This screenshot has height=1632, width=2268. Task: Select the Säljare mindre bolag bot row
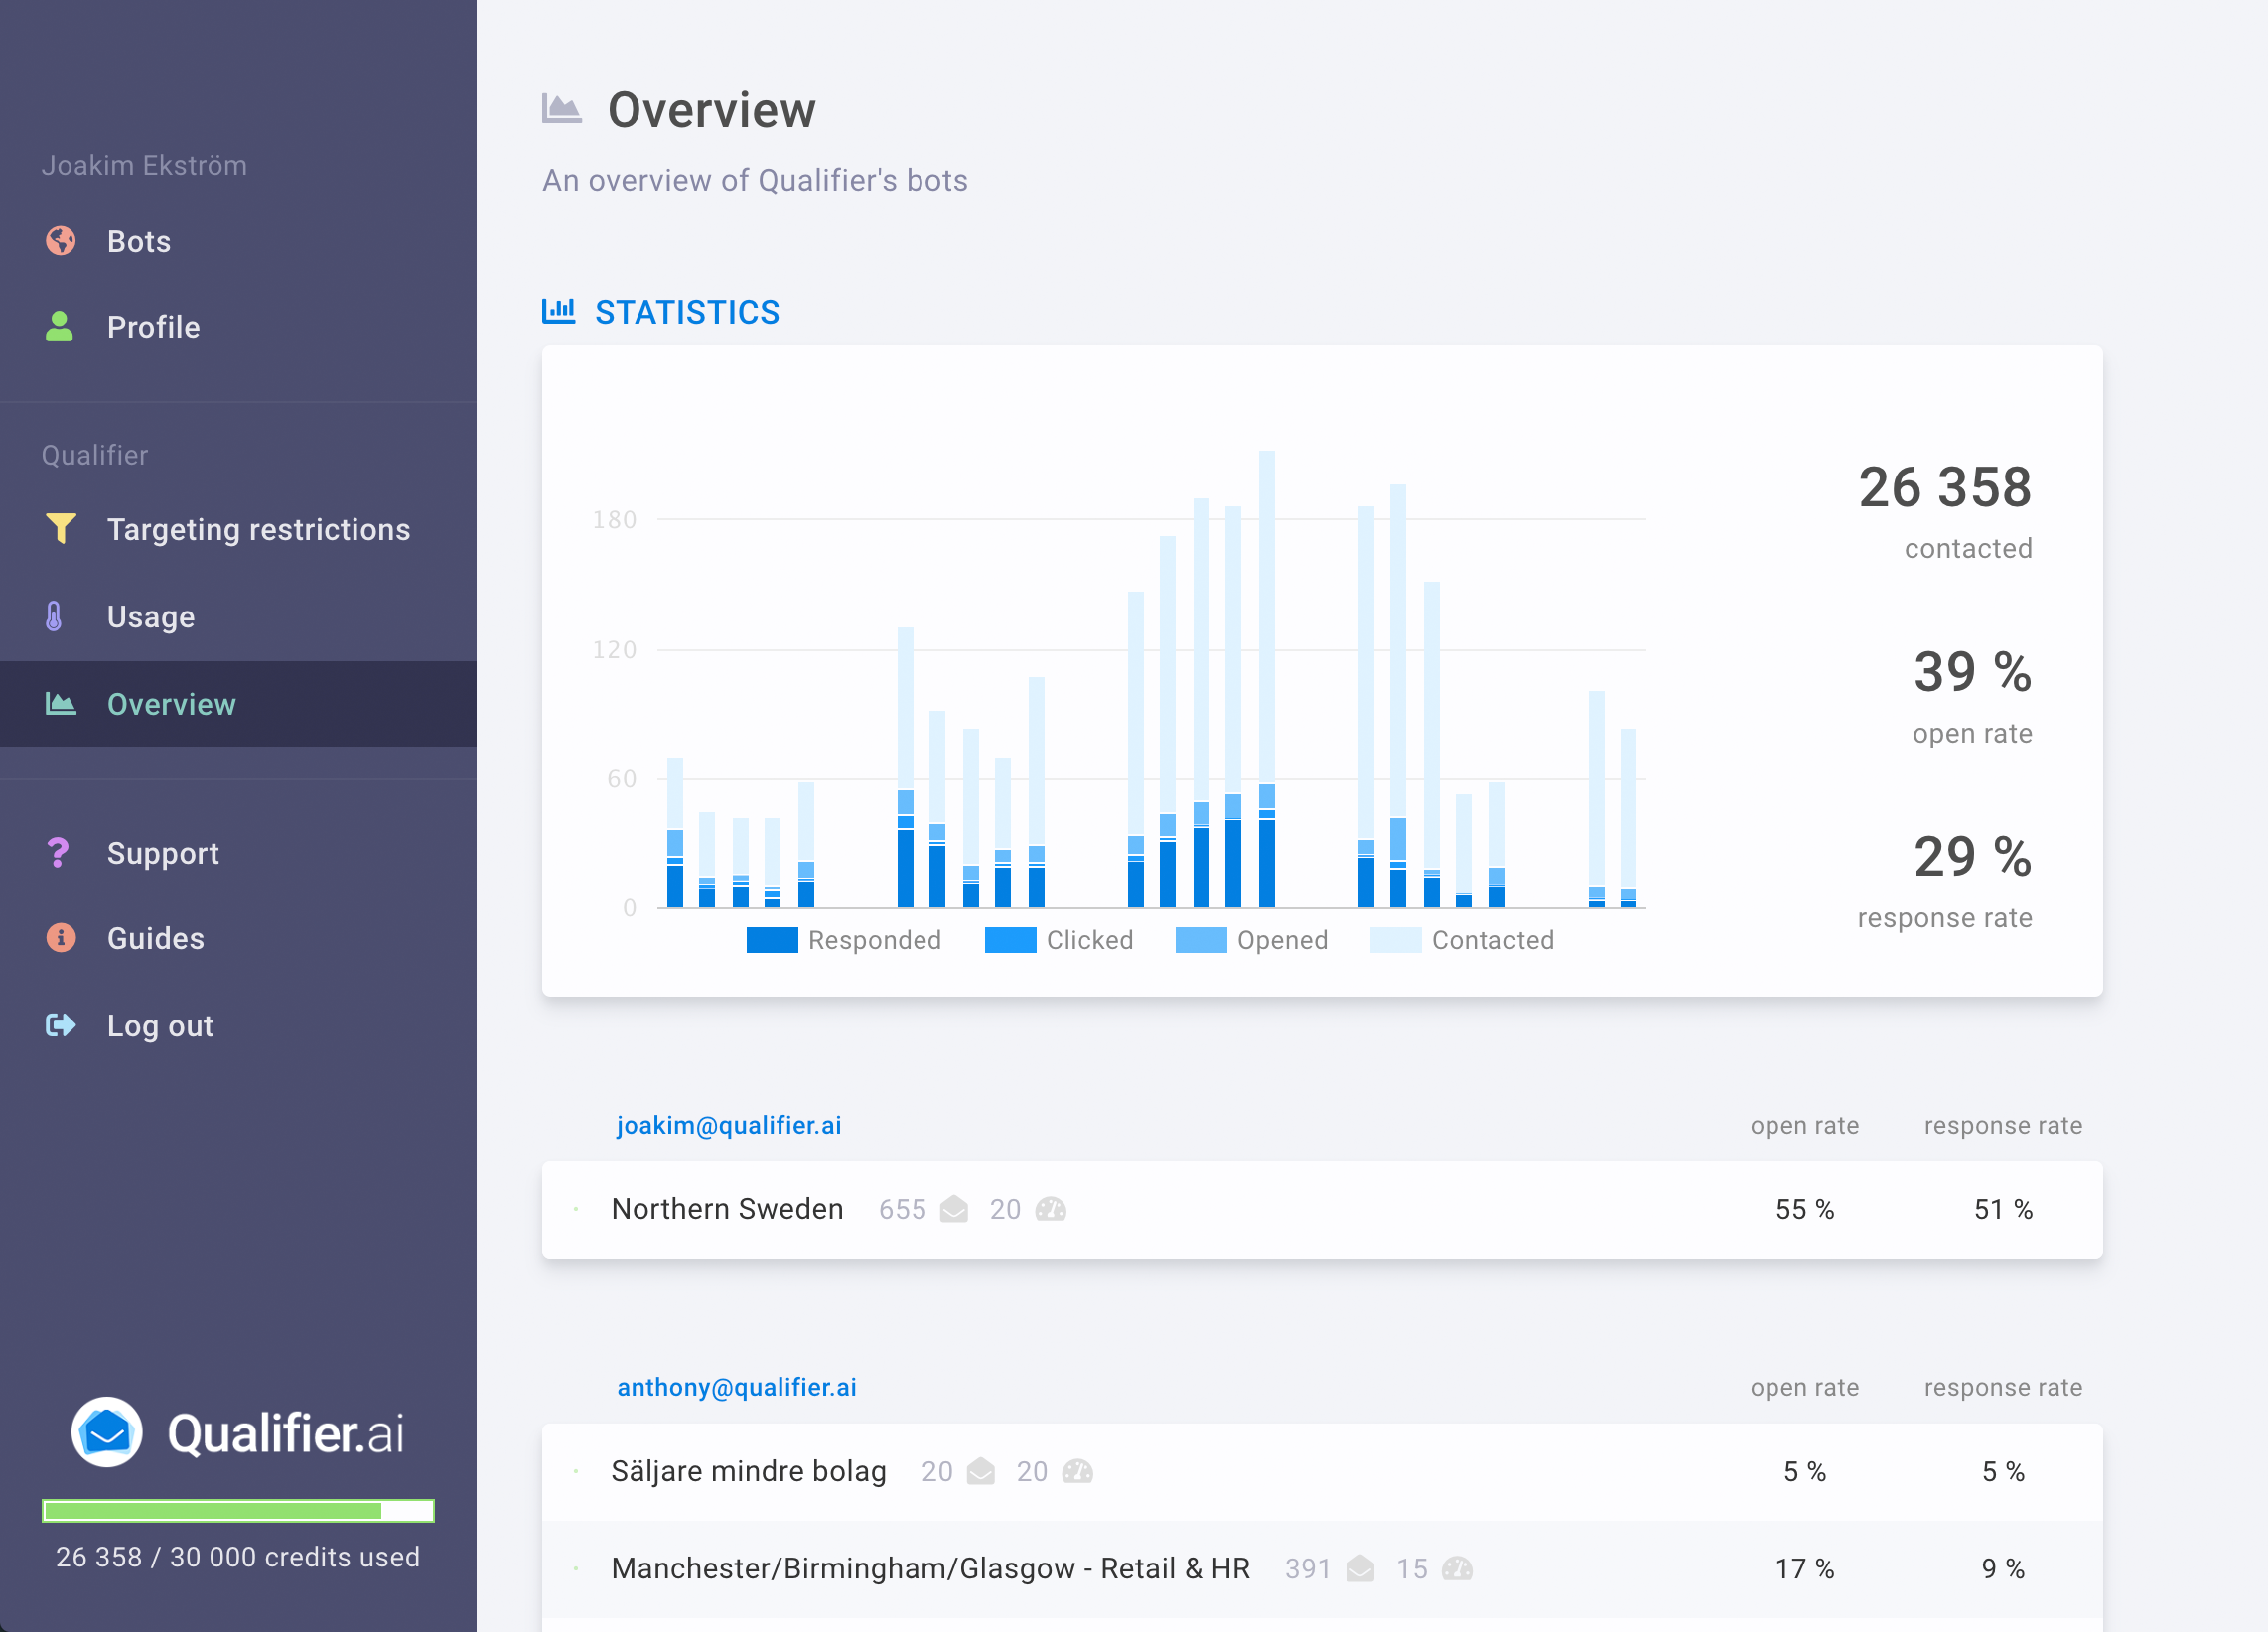click(748, 1471)
